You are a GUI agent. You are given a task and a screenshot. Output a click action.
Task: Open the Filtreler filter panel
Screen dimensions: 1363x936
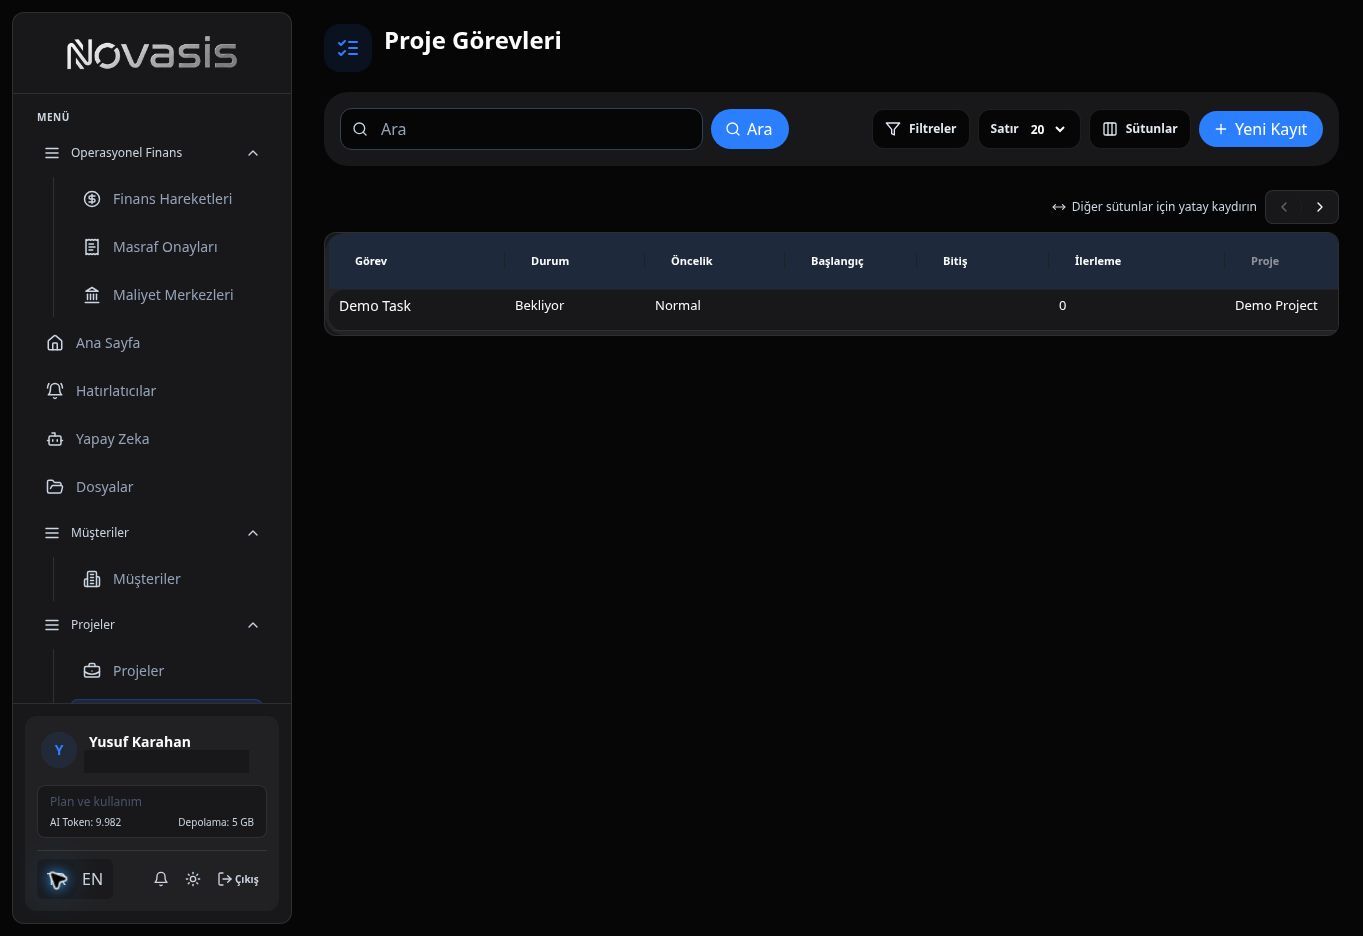921,129
